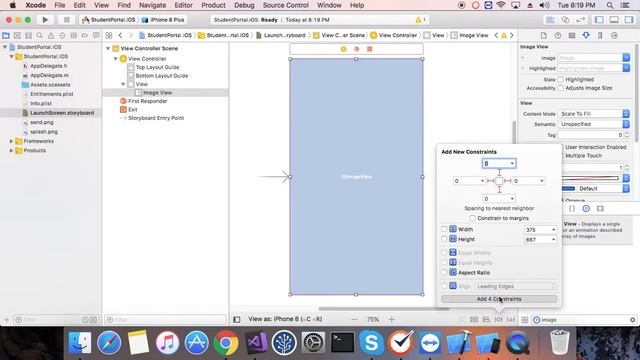Check the Highlighted state checkbox
The width and height of the screenshot is (640, 360).
[560, 80]
